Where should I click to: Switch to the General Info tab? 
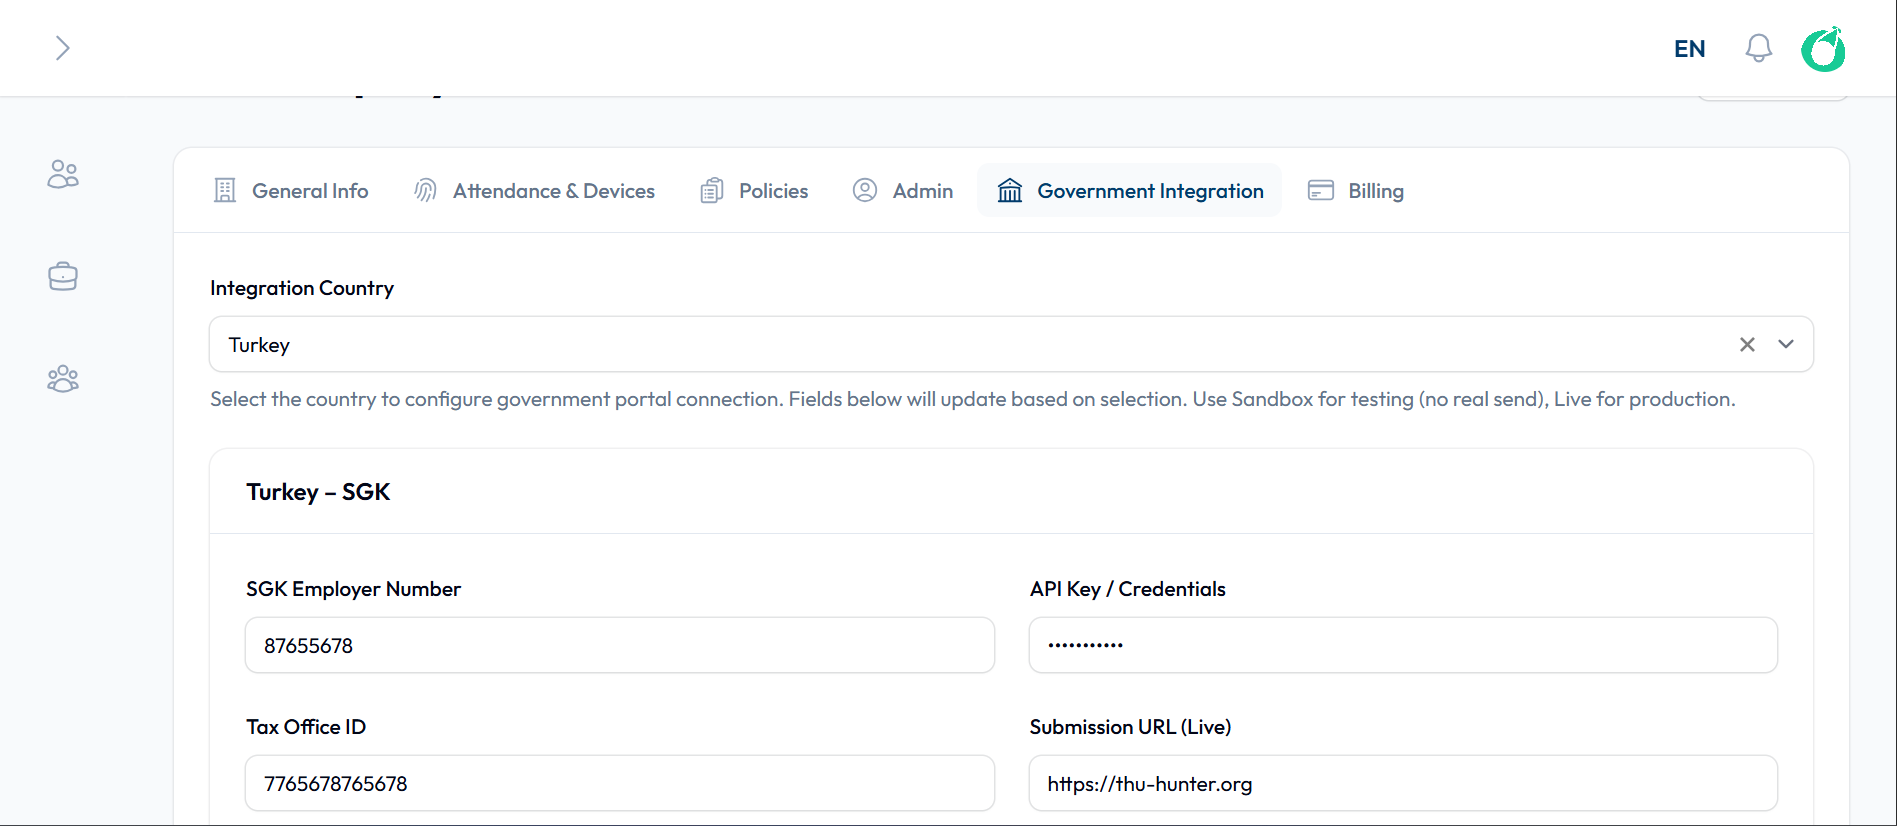(291, 191)
